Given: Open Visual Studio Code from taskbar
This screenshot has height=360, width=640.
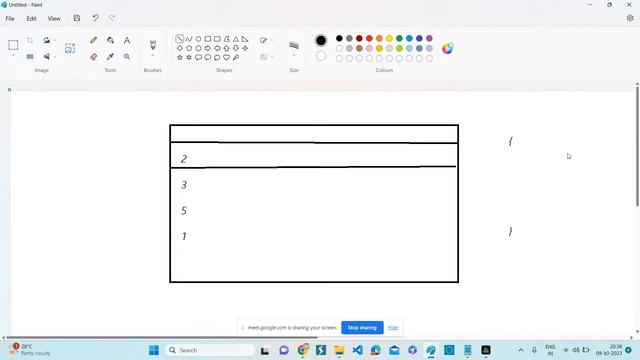Looking at the screenshot, I should point(358,350).
